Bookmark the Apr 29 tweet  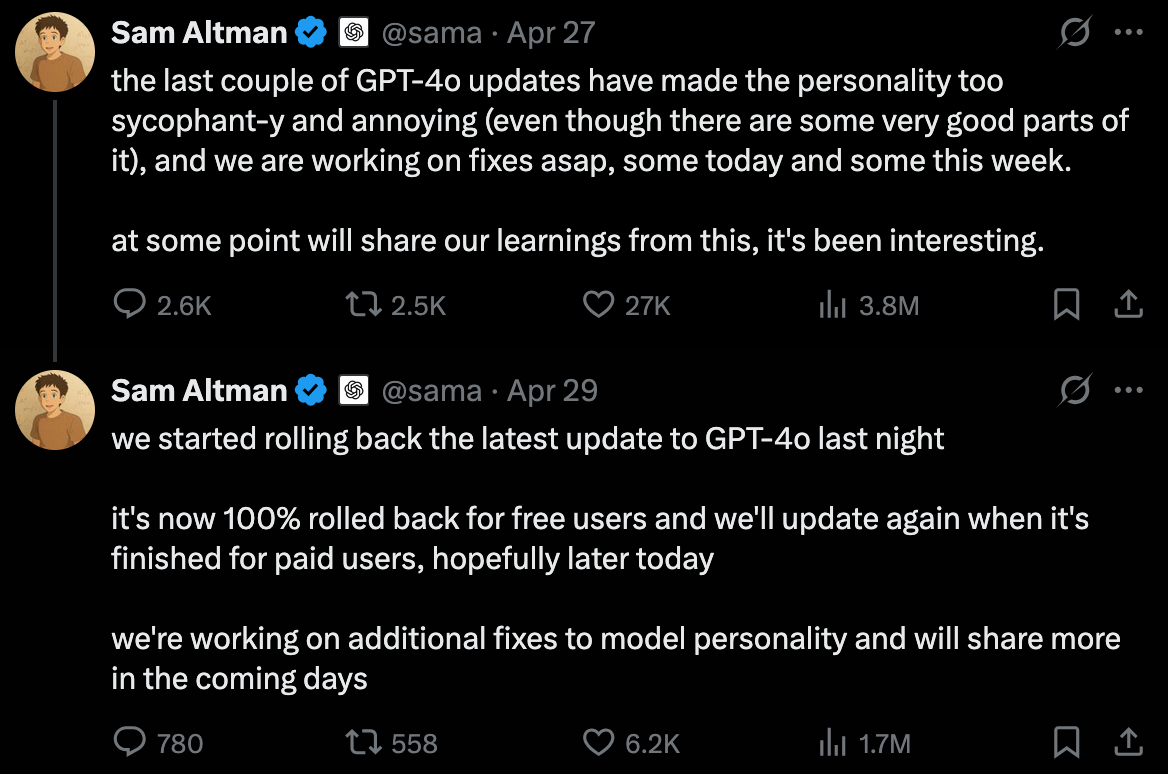pyautogui.click(x=1067, y=742)
